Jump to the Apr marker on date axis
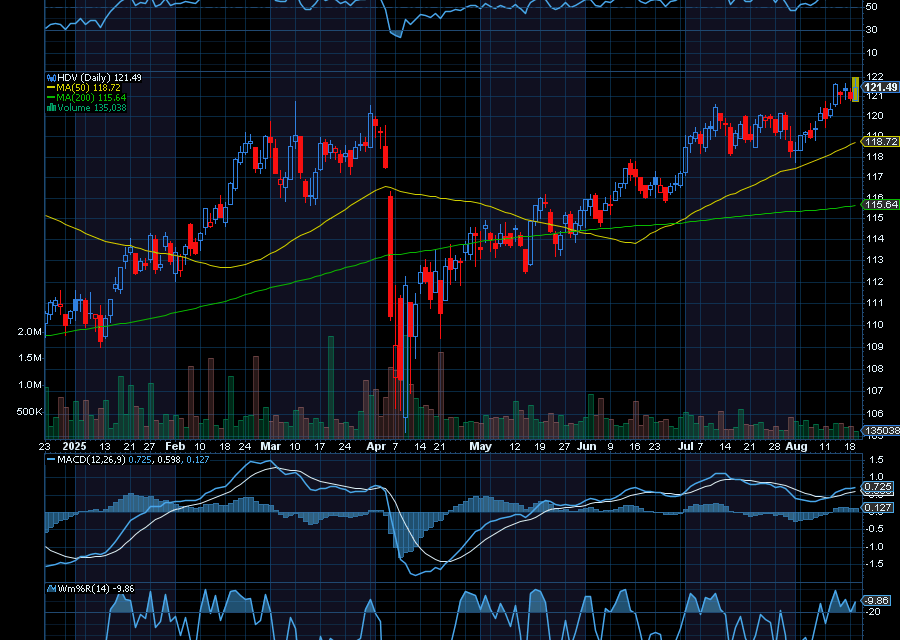The image size is (900, 640). (375, 446)
